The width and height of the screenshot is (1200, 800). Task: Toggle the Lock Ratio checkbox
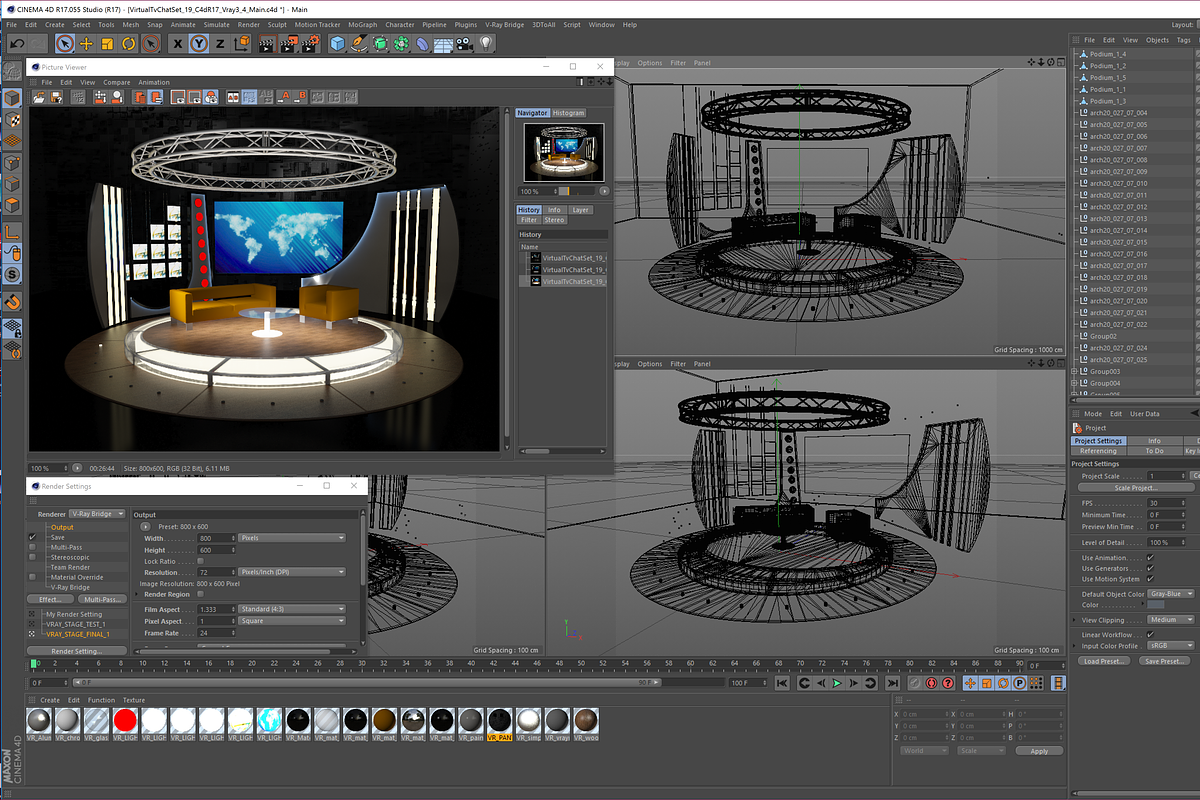pyautogui.click(x=200, y=561)
